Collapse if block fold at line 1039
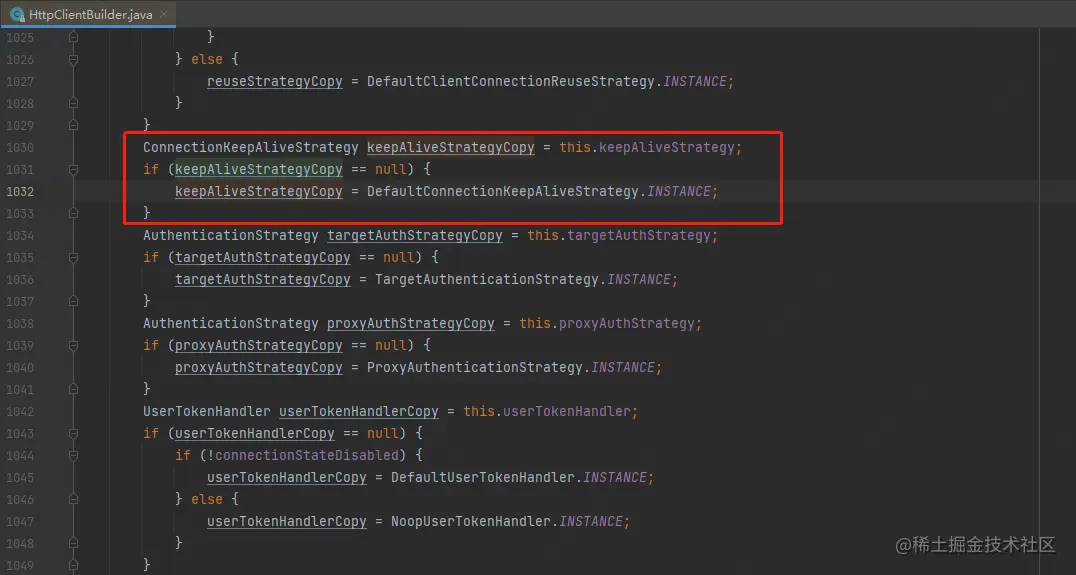The width and height of the screenshot is (1076, 575). 73,345
